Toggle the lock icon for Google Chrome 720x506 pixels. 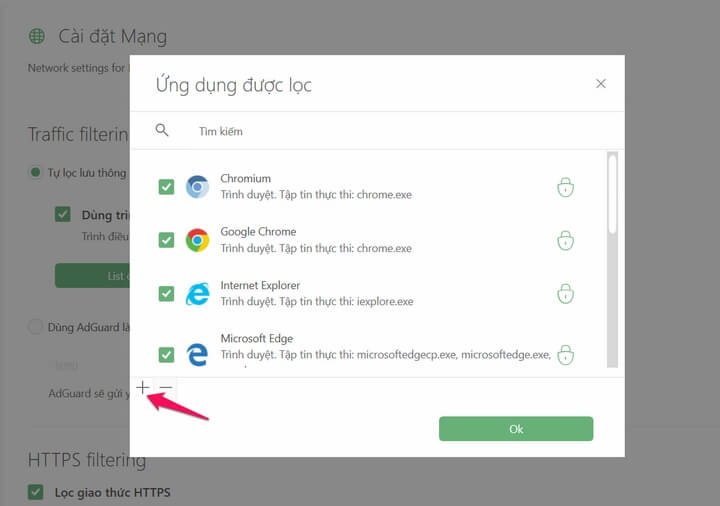click(x=565, y=240)
